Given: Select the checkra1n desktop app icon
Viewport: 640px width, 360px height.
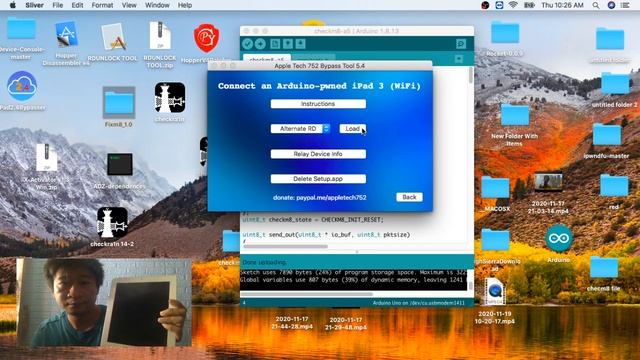Looking at the screenshot, I should [x=170, y=98].
